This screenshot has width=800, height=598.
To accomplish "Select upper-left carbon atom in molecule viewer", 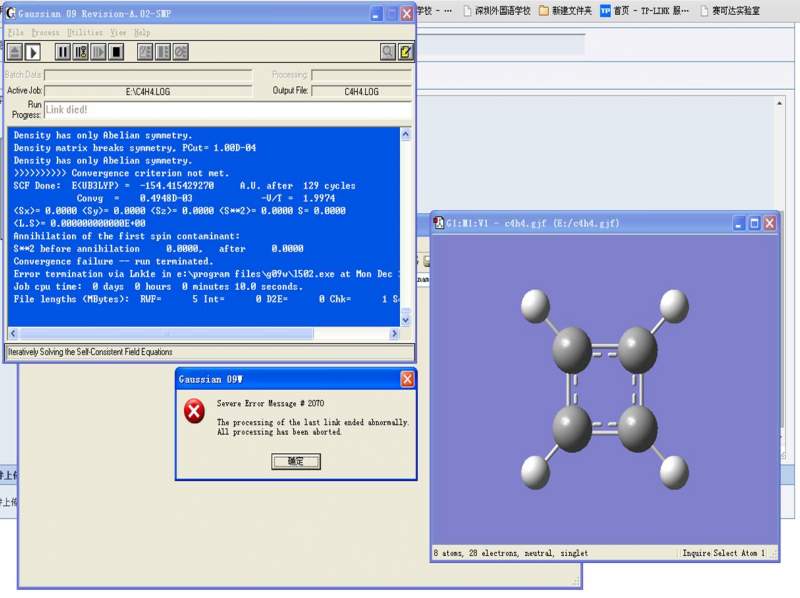I will [573, 349].
